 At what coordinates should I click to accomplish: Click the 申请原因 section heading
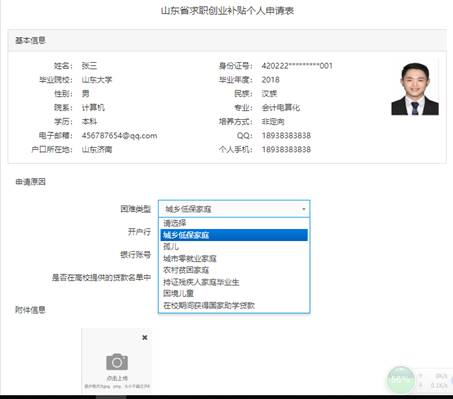[30, 182]
